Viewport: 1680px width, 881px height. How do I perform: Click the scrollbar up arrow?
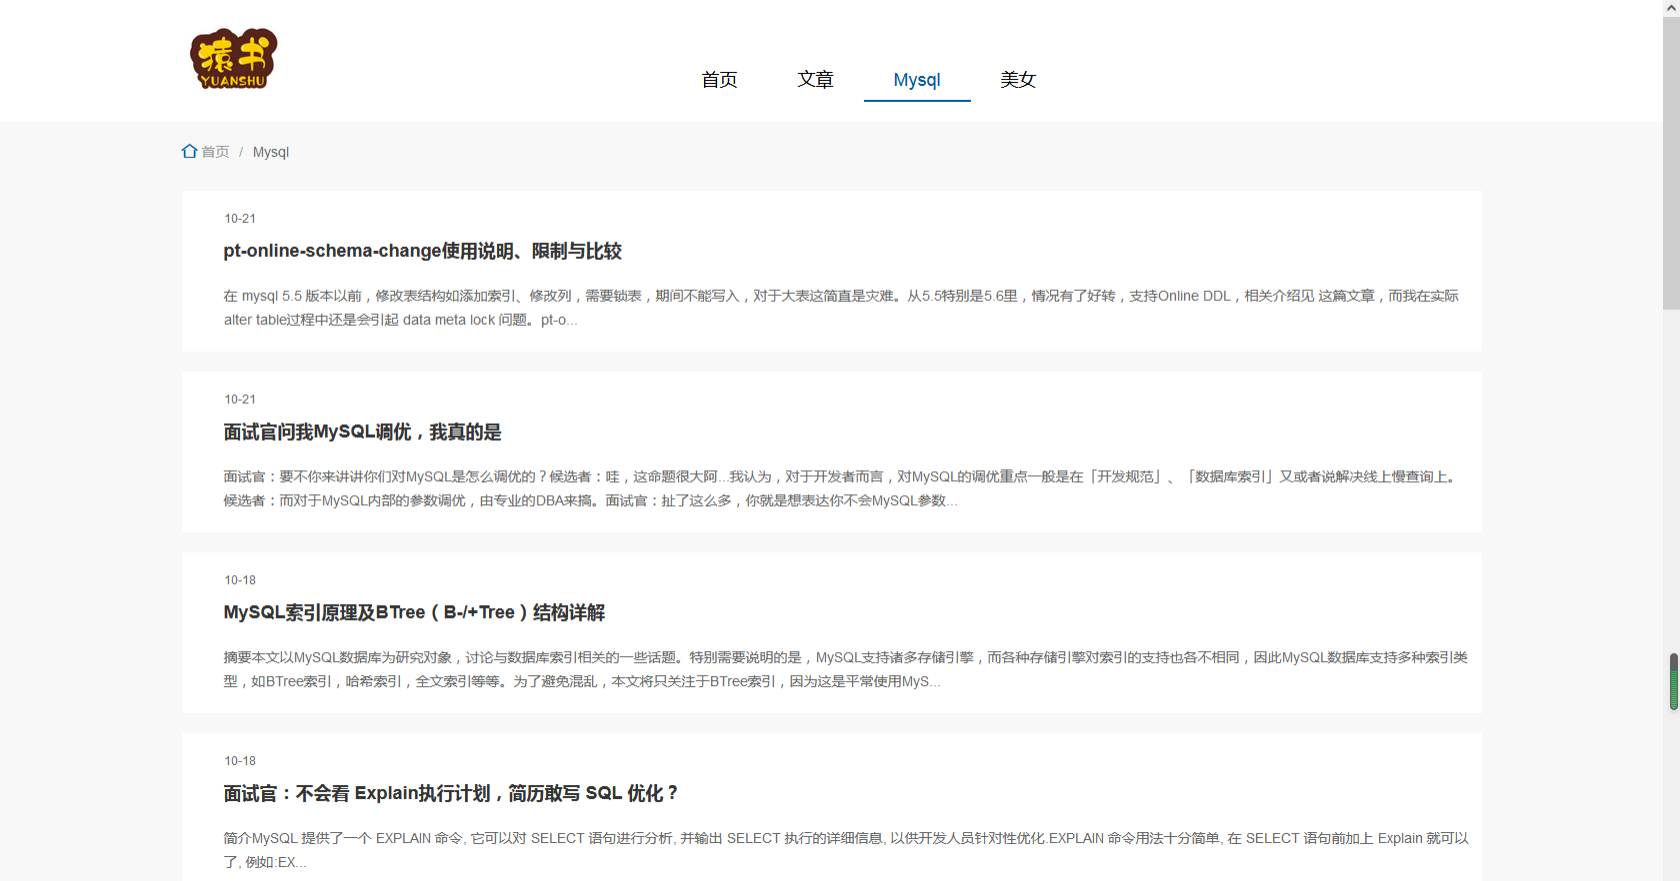(x=1671, y=8)
